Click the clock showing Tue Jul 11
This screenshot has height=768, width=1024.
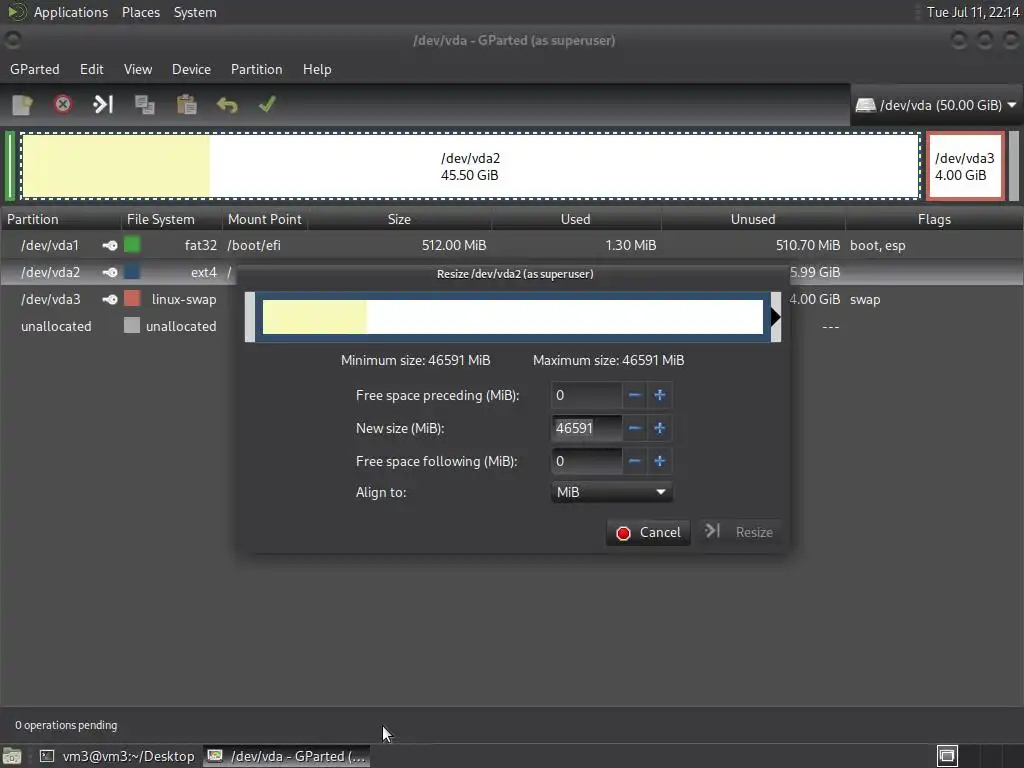pyautogui.click(x=972, y=12)
